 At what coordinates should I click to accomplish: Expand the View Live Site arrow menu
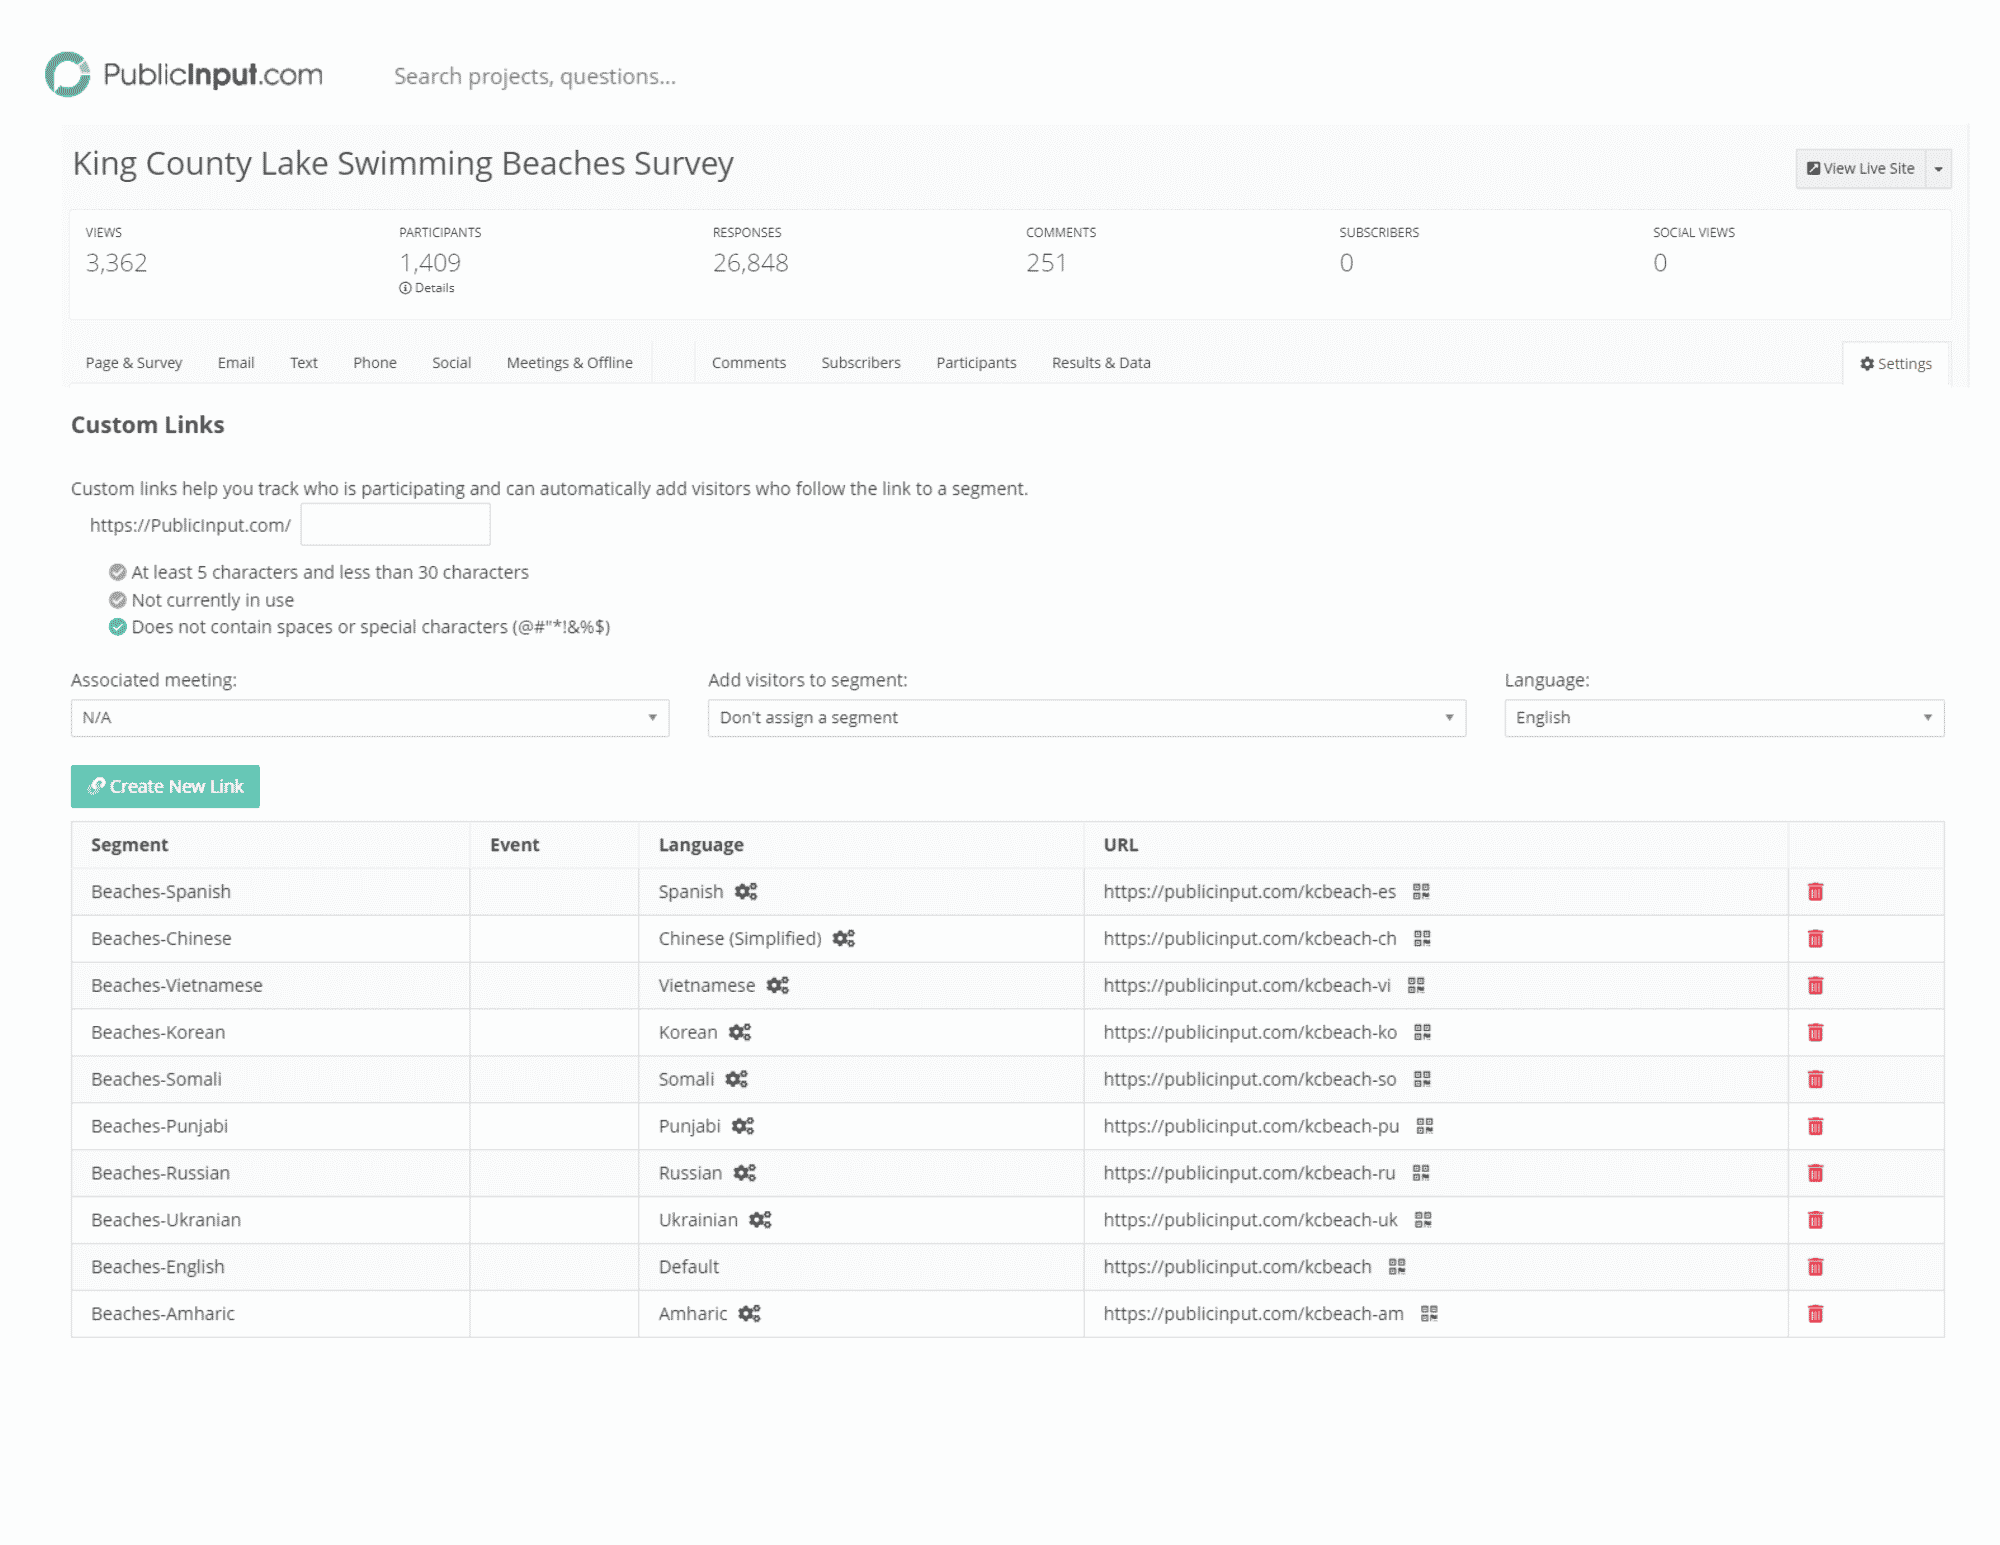click(x=1938, y=169)
